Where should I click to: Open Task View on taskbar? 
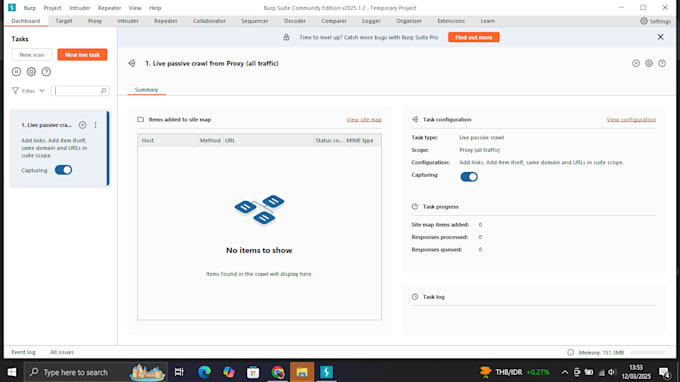(x=179, y=372)
